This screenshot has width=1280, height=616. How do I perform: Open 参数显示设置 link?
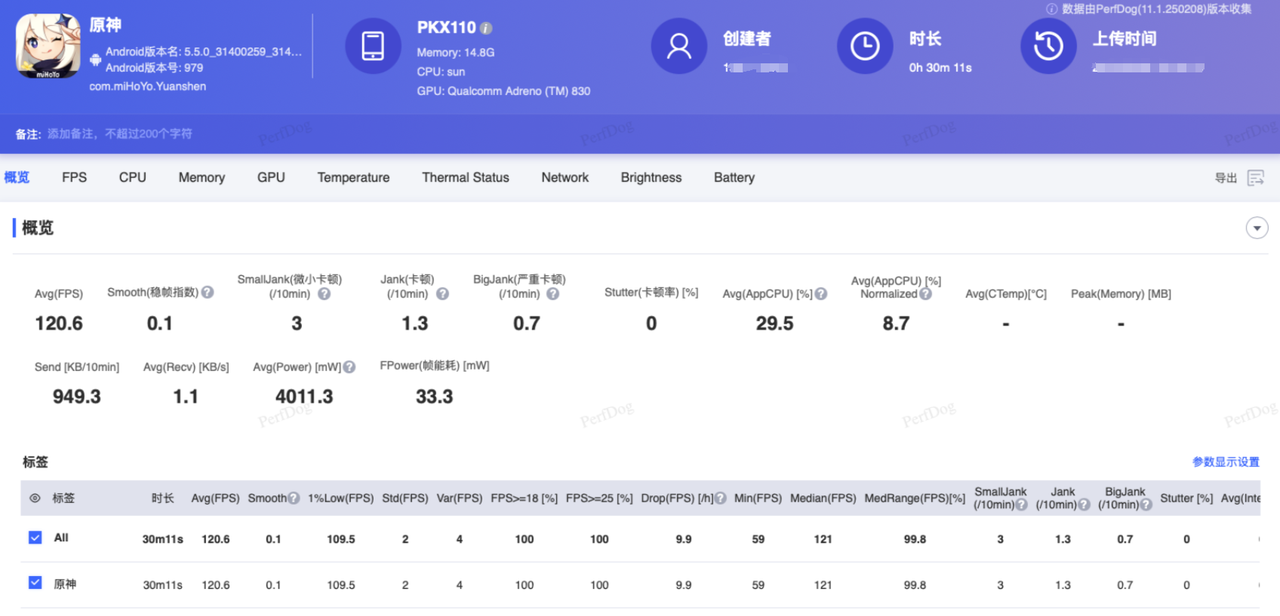click(1226, 462)
